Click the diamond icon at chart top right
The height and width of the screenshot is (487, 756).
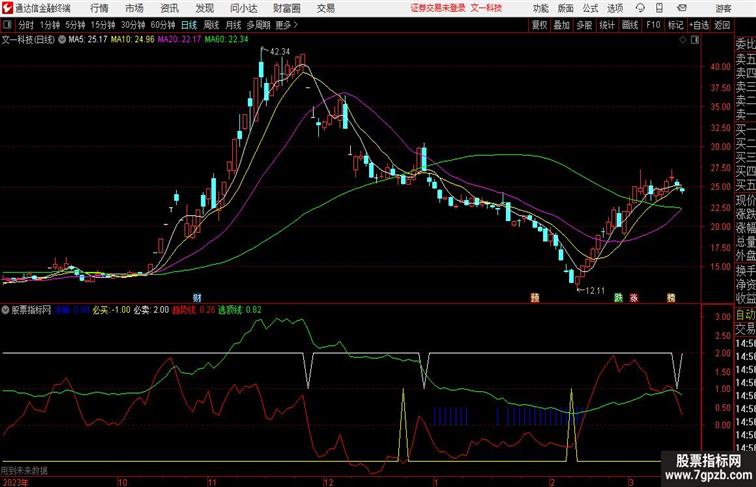pos(683,40)
